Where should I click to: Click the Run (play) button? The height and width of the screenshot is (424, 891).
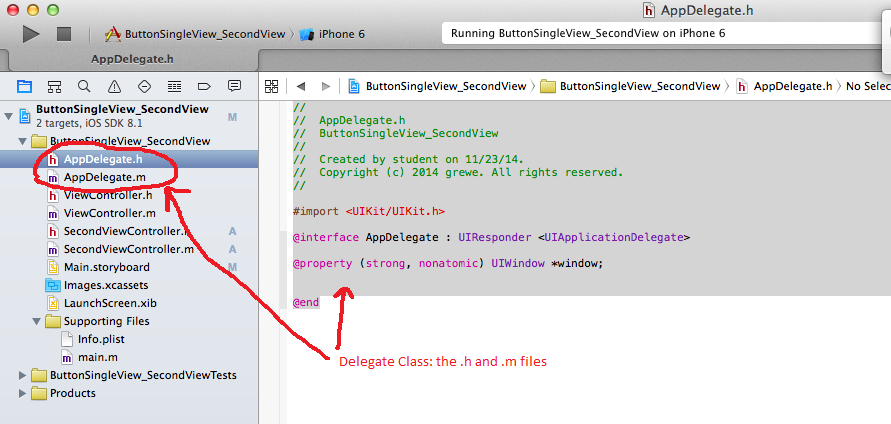click(x=31, y=33)
